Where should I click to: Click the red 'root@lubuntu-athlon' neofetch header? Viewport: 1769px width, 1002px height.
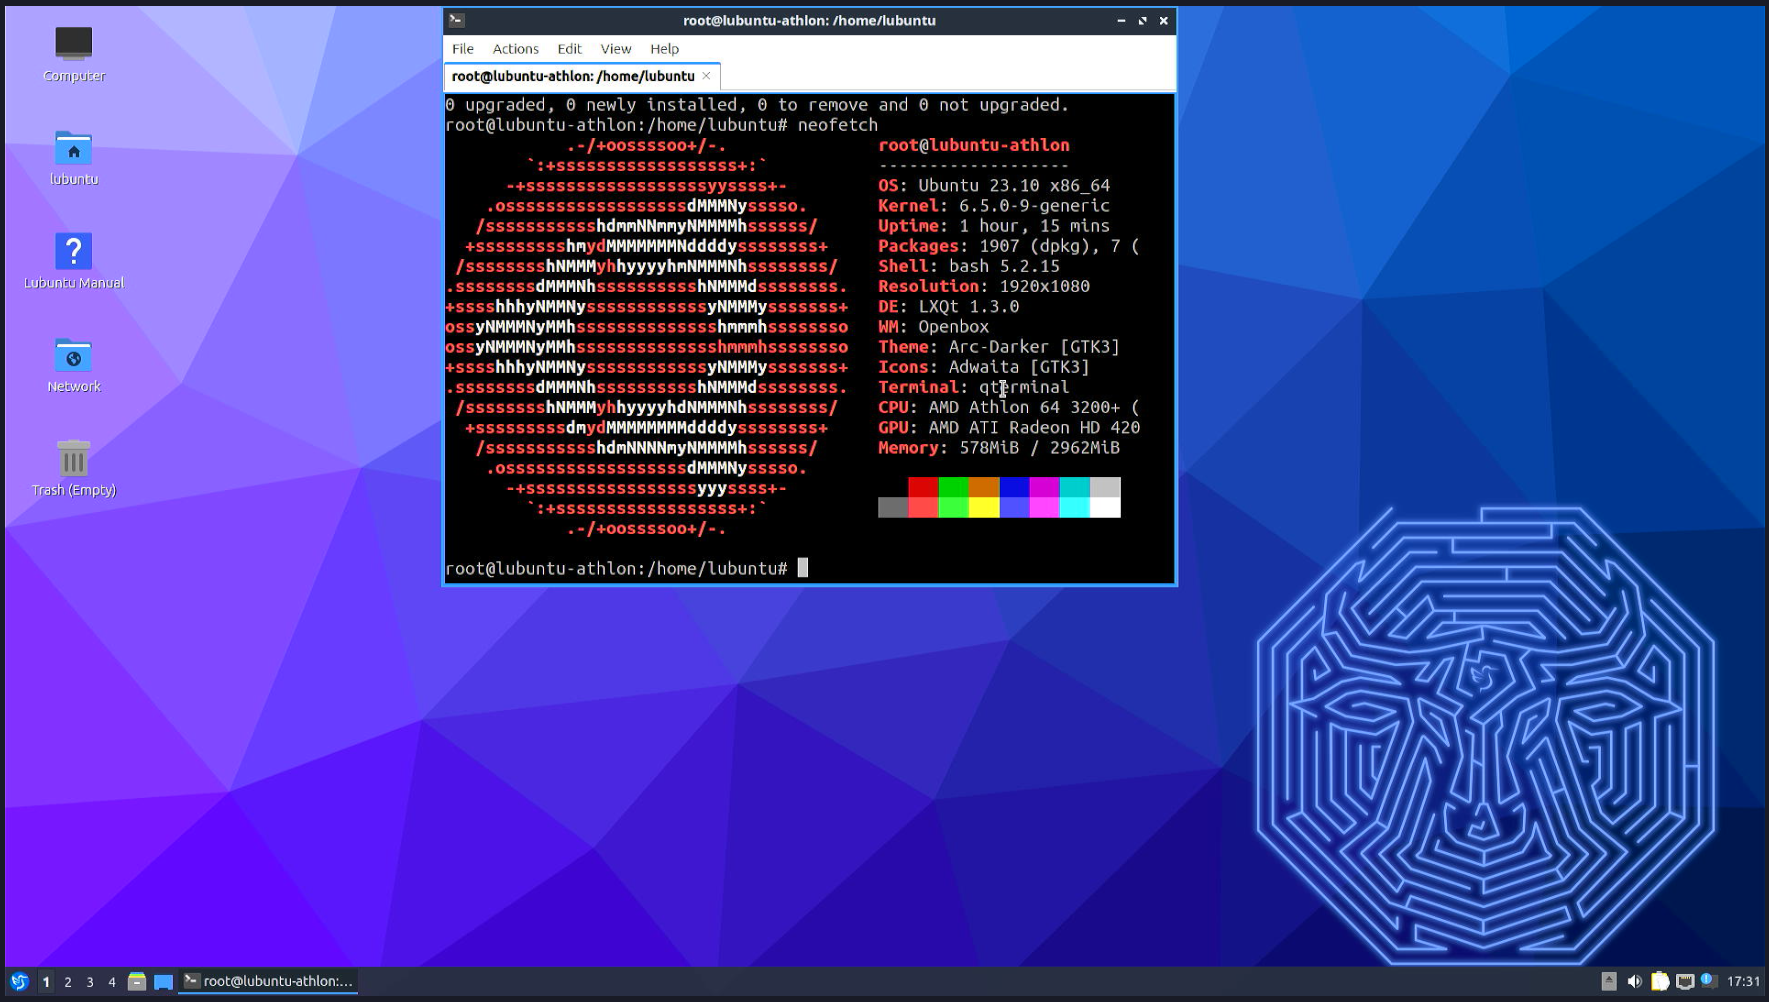974,145
